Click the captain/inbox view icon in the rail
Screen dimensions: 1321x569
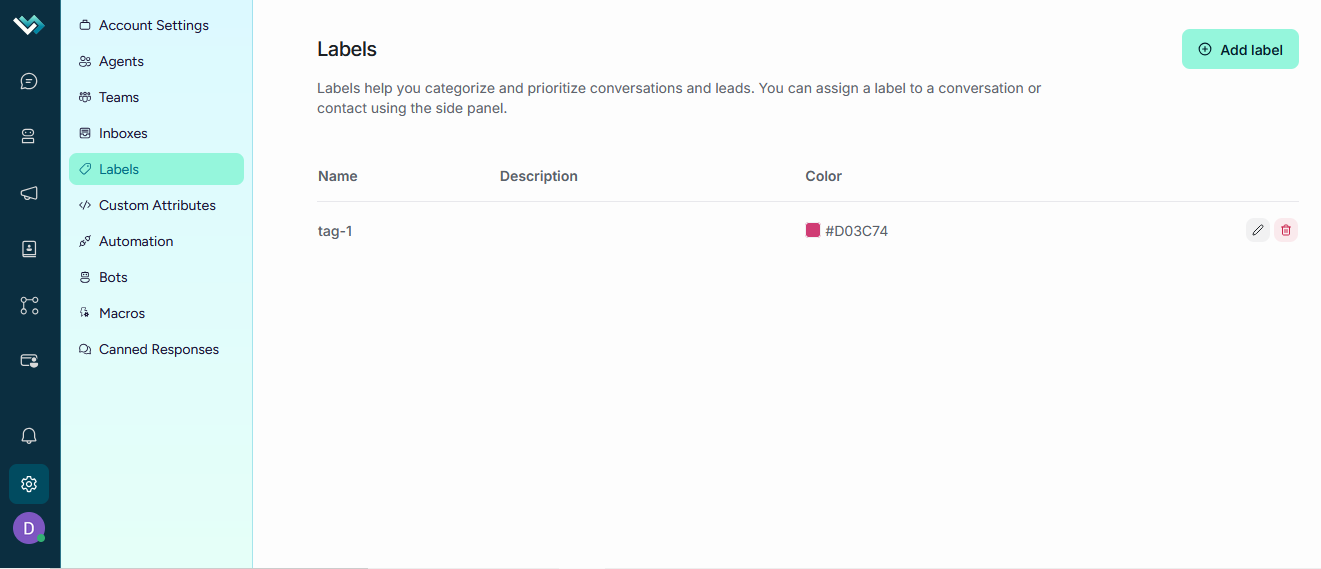[x=29, y=136]
